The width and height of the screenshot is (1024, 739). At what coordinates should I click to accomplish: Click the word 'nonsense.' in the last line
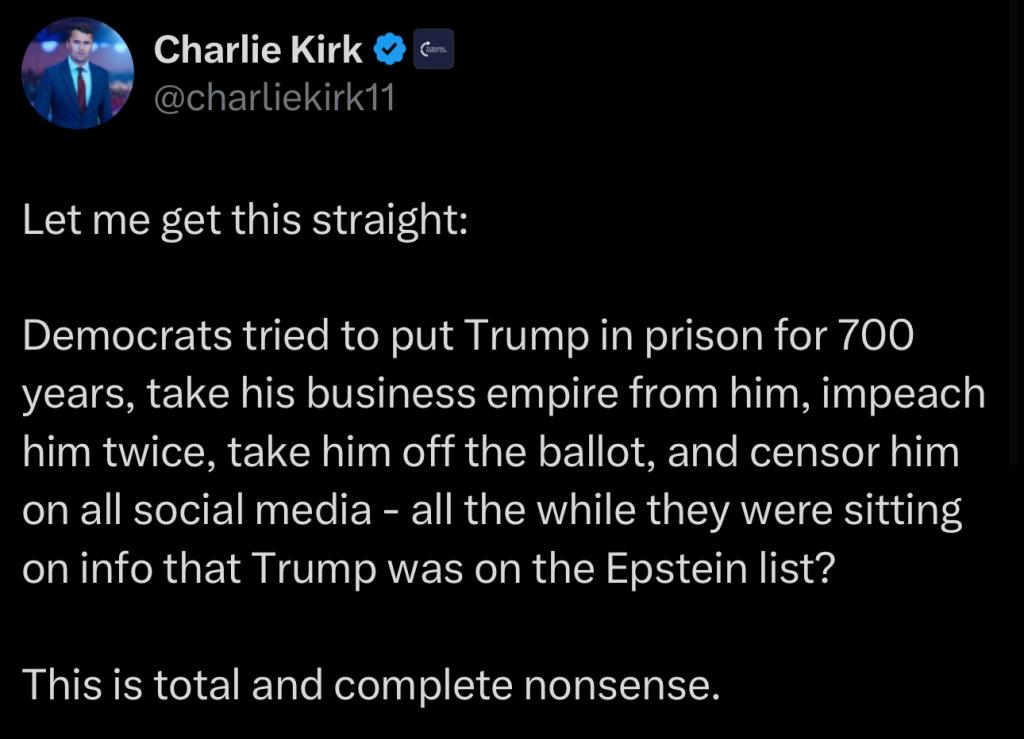tap(622, 687)
